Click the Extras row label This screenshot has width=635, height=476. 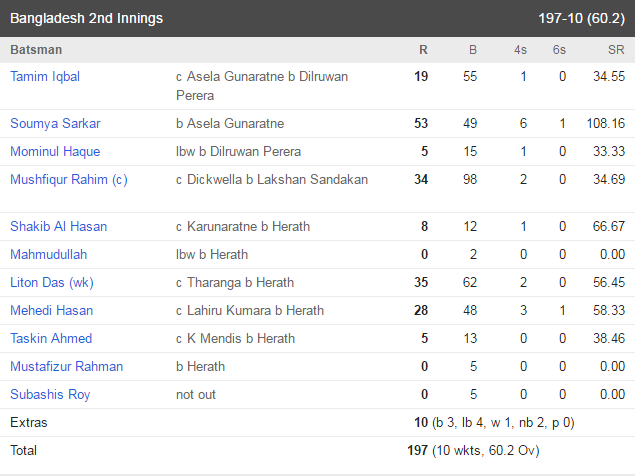pyautogui.click(x=29, y=423)
